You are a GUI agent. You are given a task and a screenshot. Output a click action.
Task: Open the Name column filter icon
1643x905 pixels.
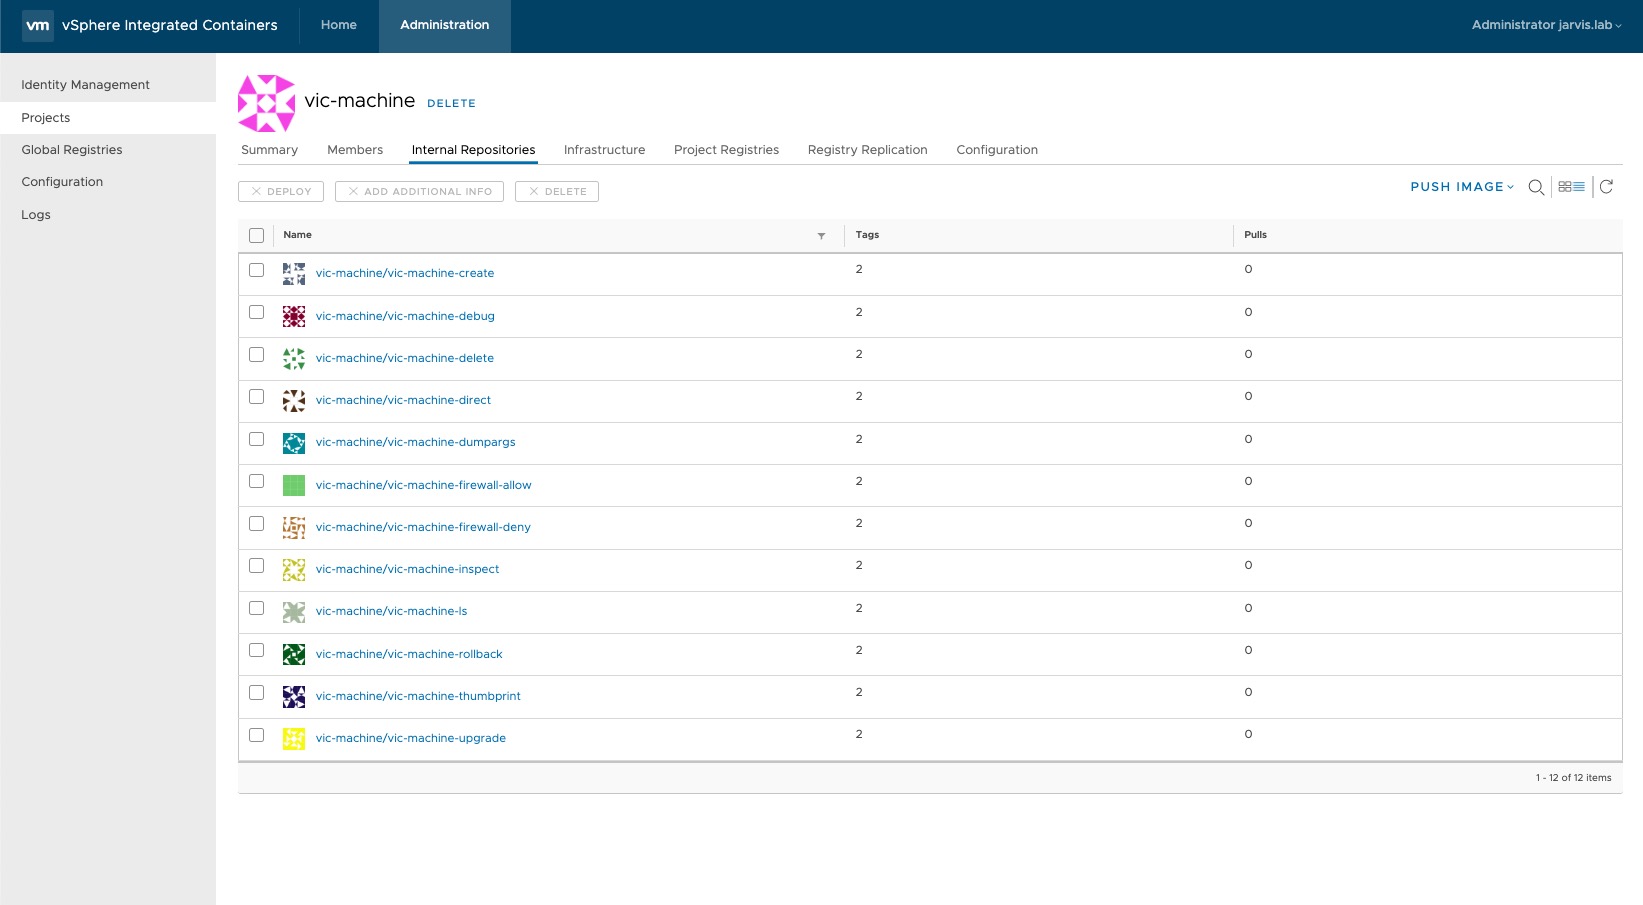[821, 236]
